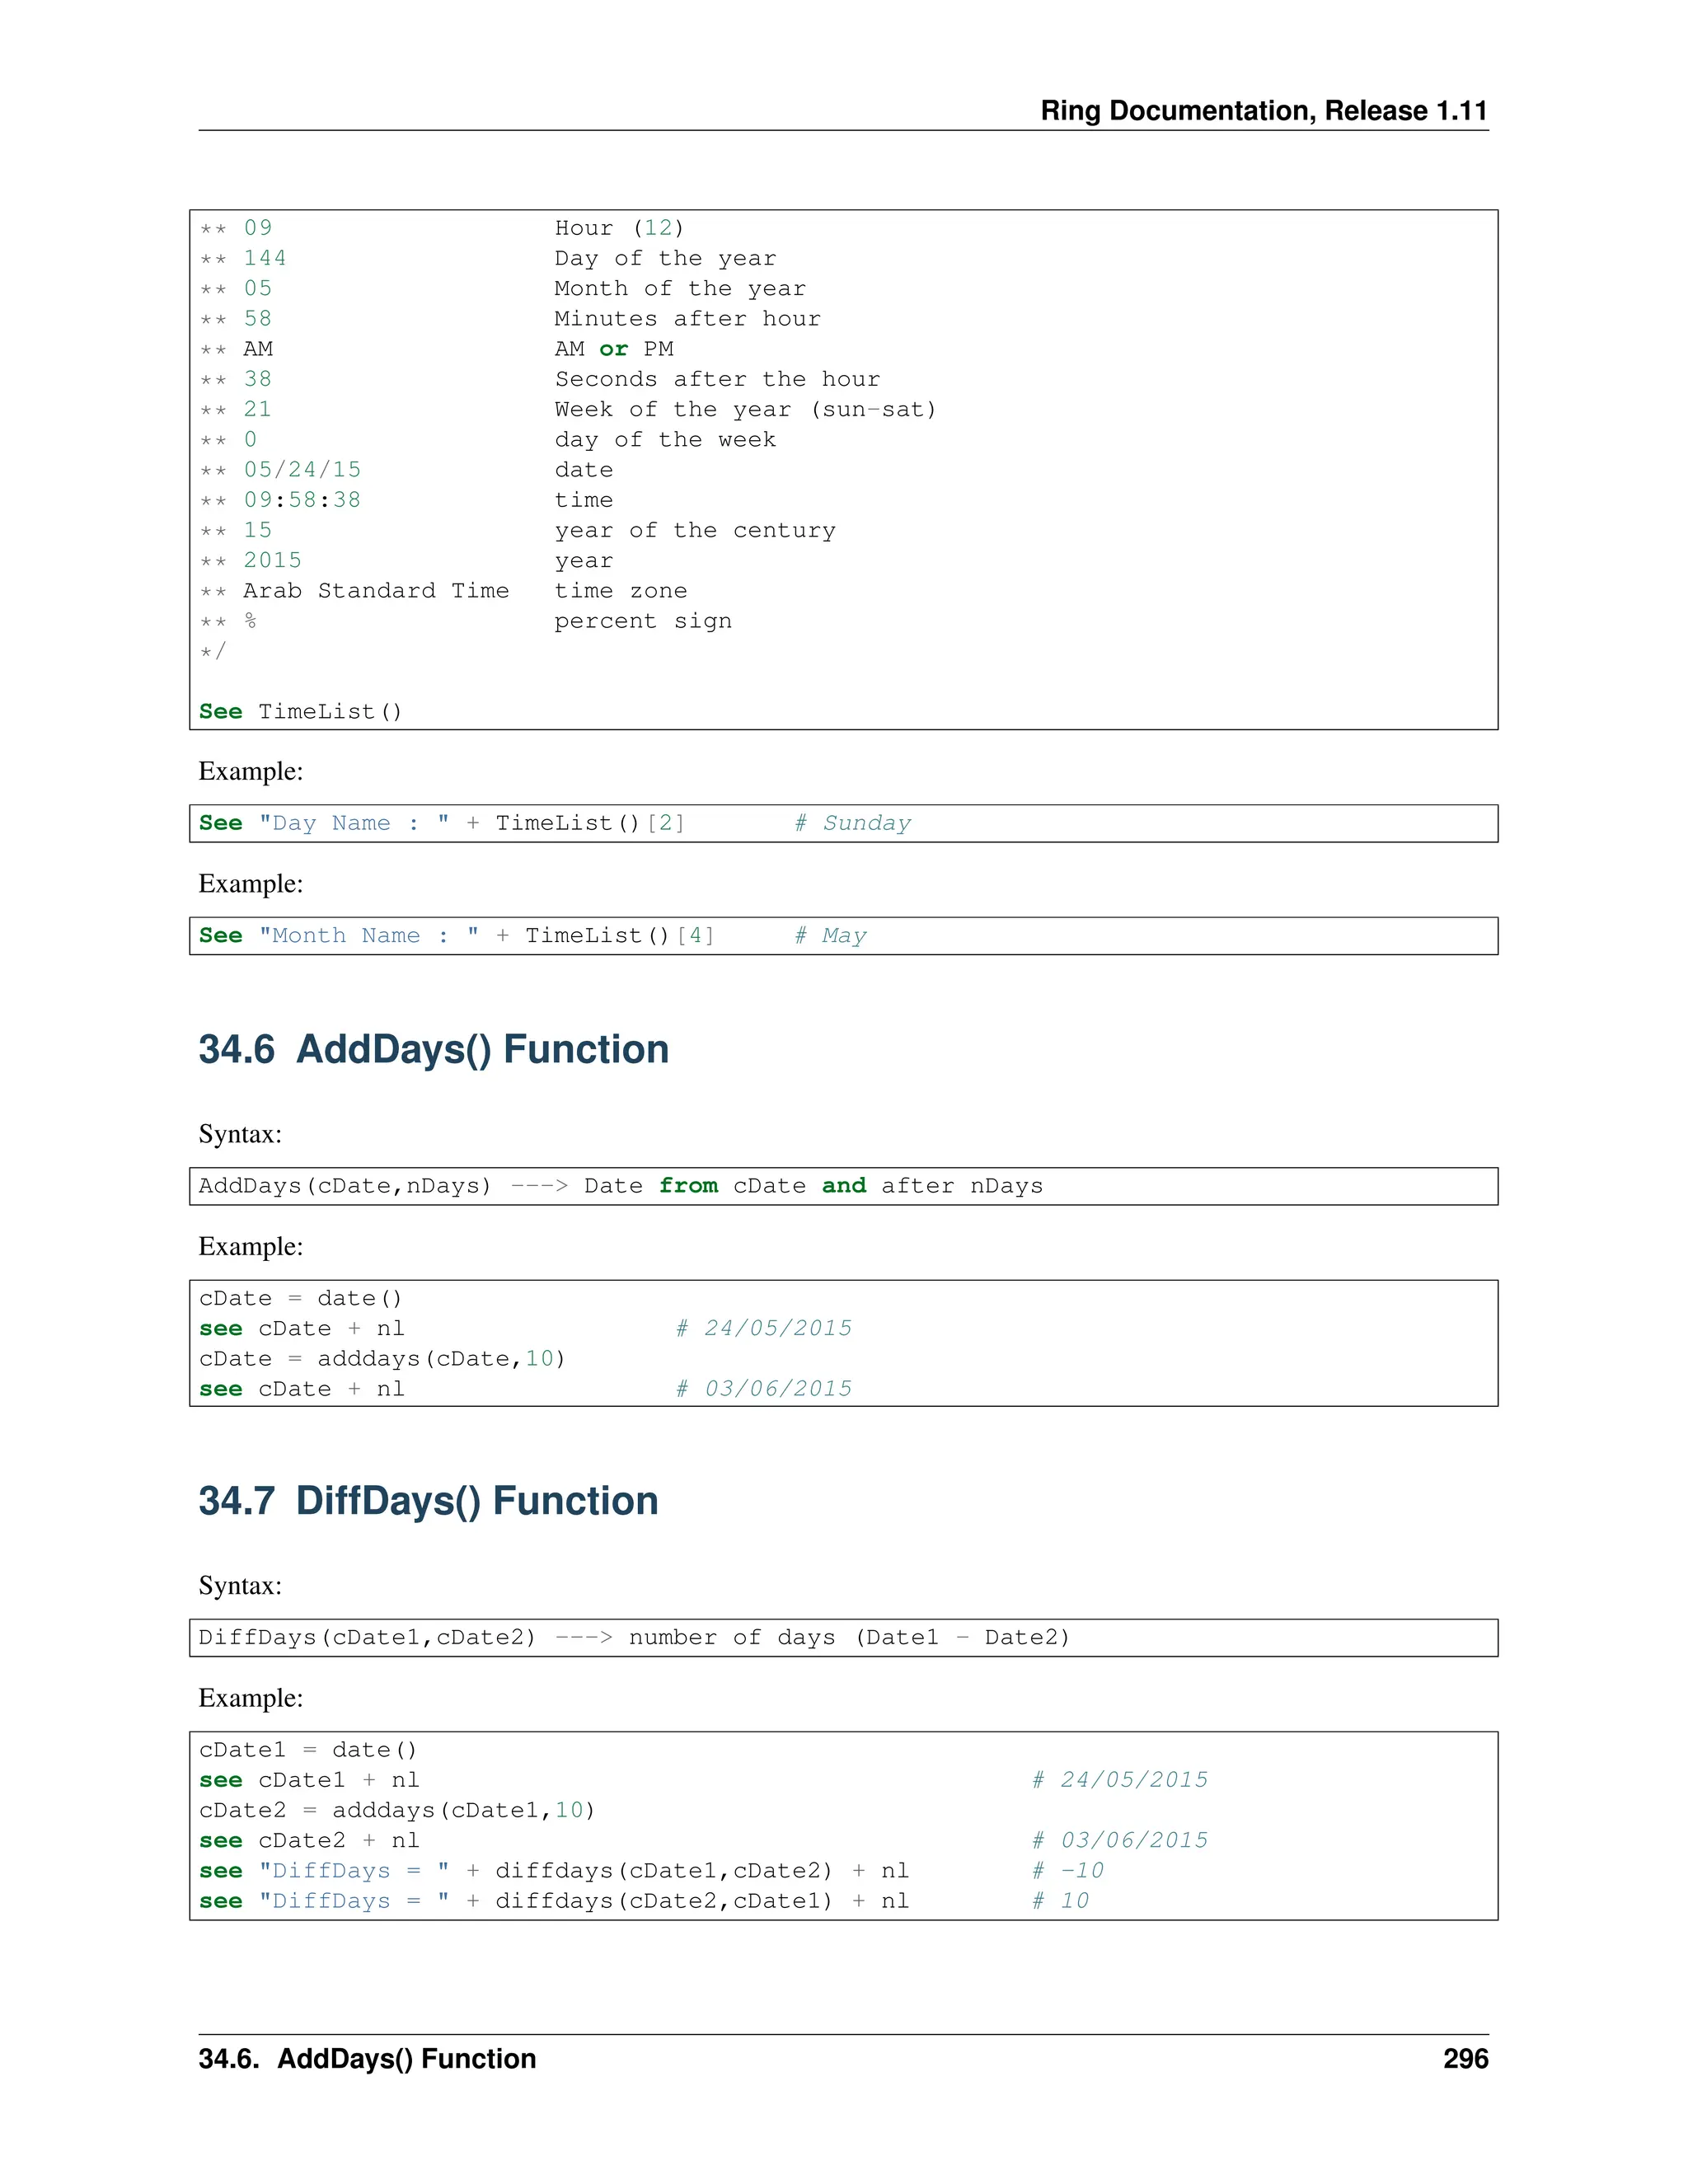Click 'See TimeList()' code line

(300, 711)
